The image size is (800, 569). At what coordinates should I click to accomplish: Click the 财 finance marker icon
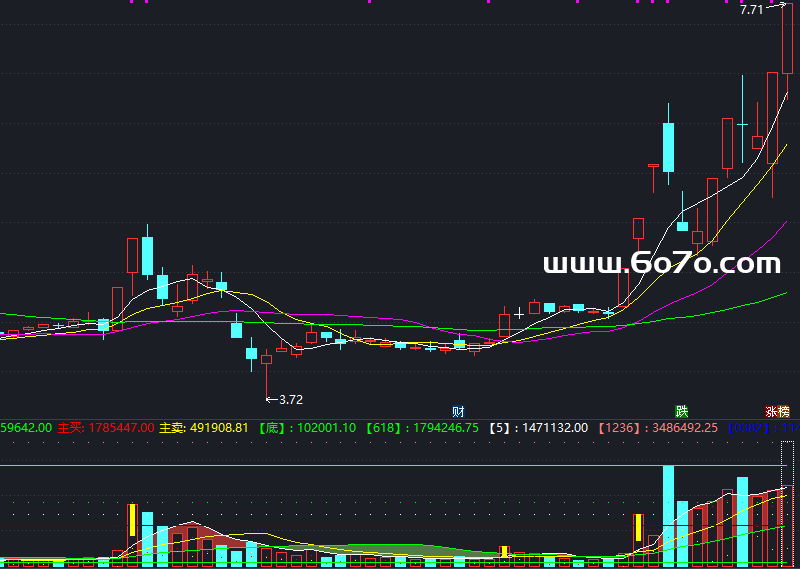tap(458, 411)
